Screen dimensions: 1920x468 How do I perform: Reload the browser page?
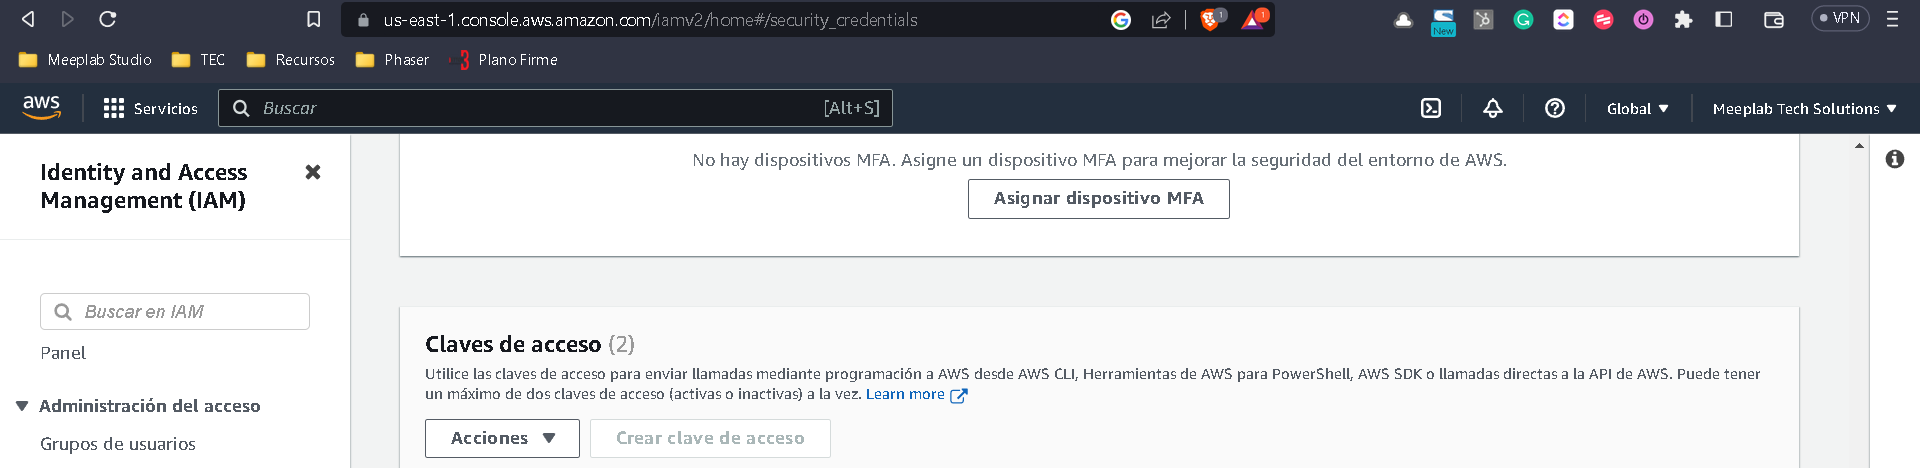(x=108, y=19)
